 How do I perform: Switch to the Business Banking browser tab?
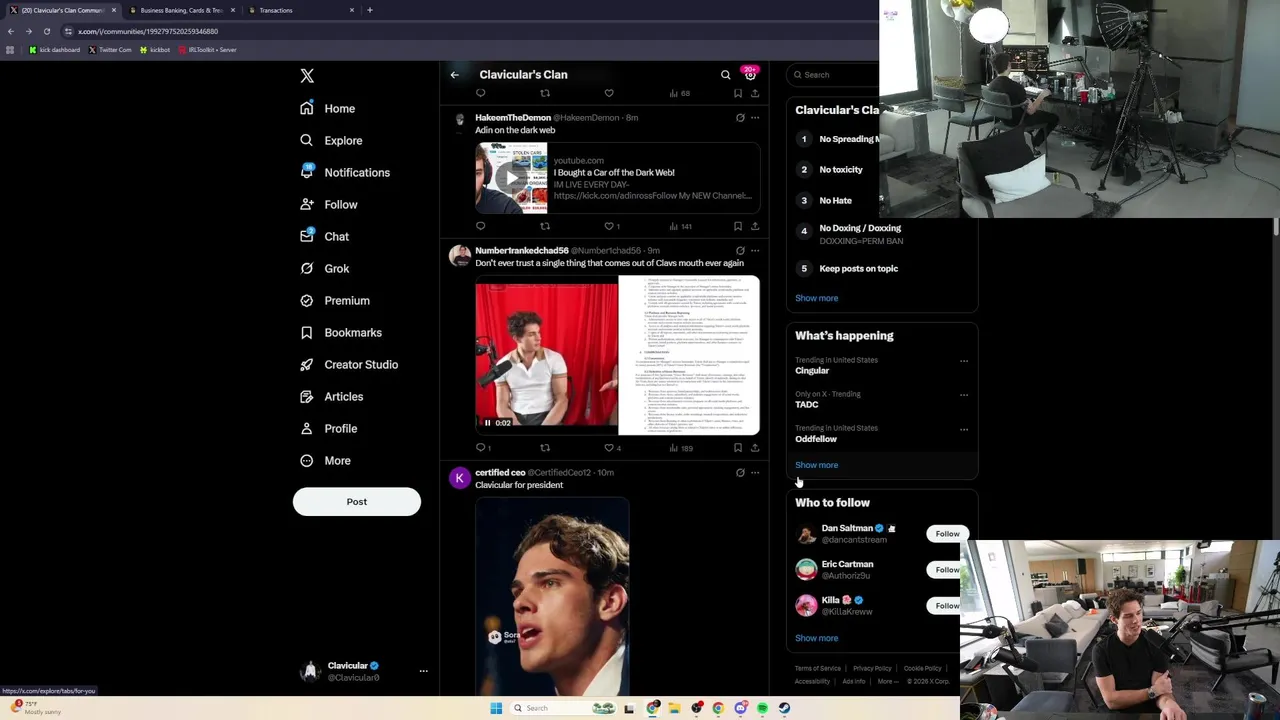[181, 10]
